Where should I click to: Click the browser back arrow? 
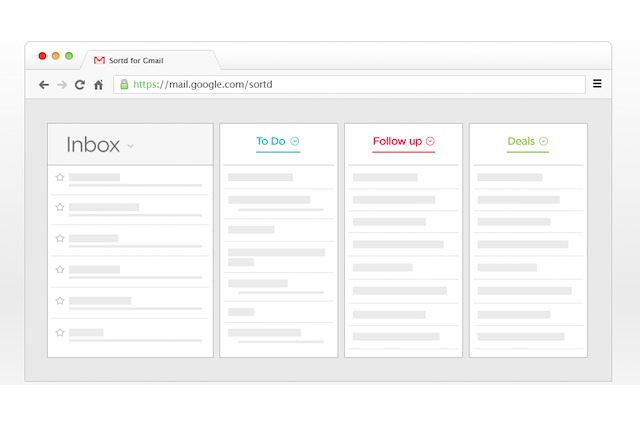[x=44, y=84]
